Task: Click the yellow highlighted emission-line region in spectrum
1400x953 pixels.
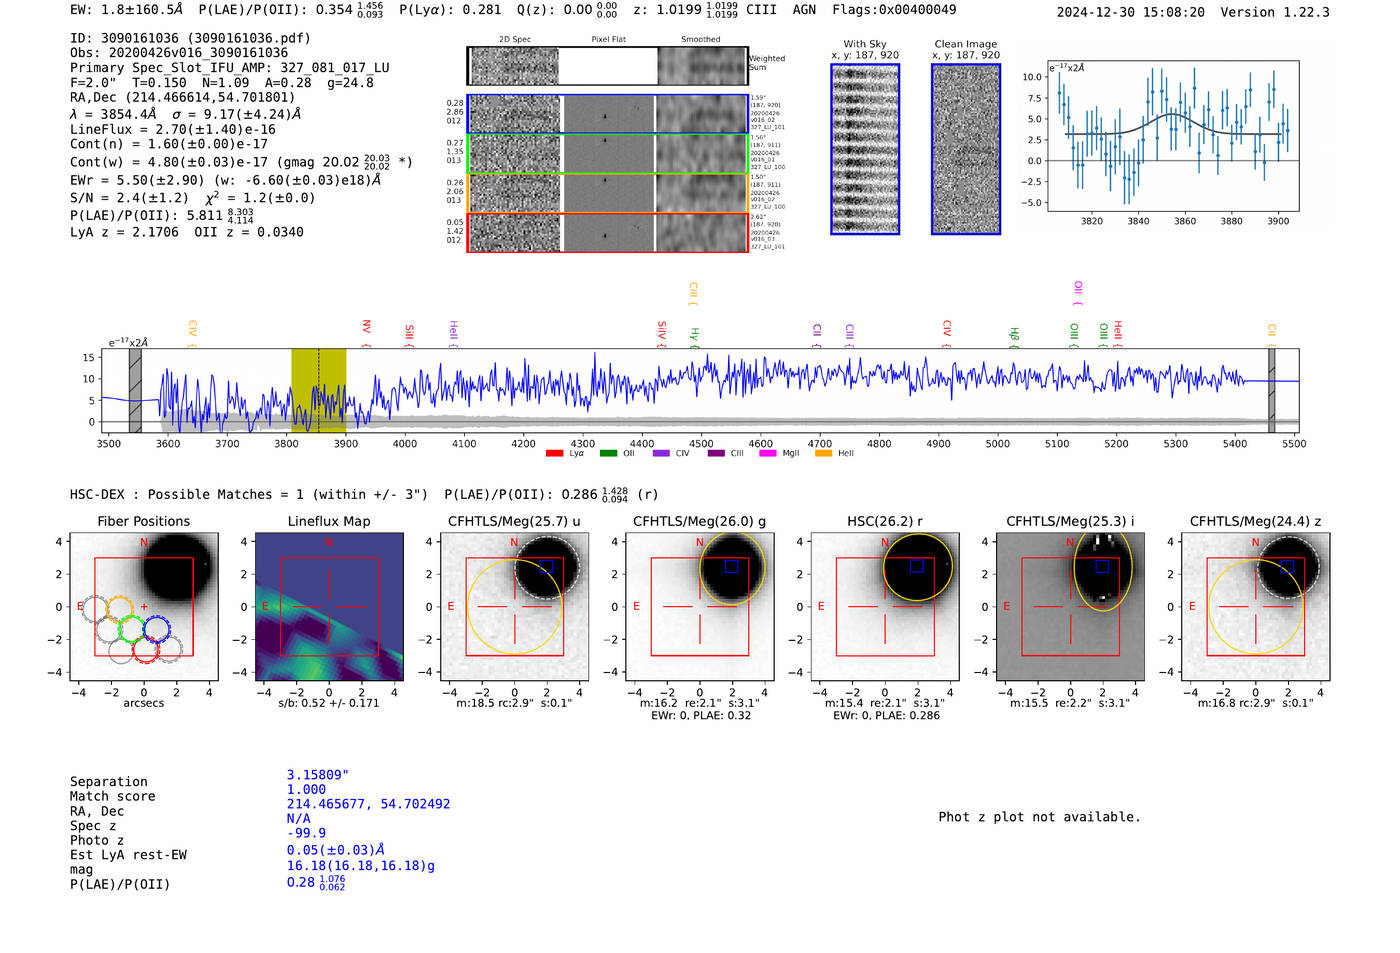Action: 319,390
